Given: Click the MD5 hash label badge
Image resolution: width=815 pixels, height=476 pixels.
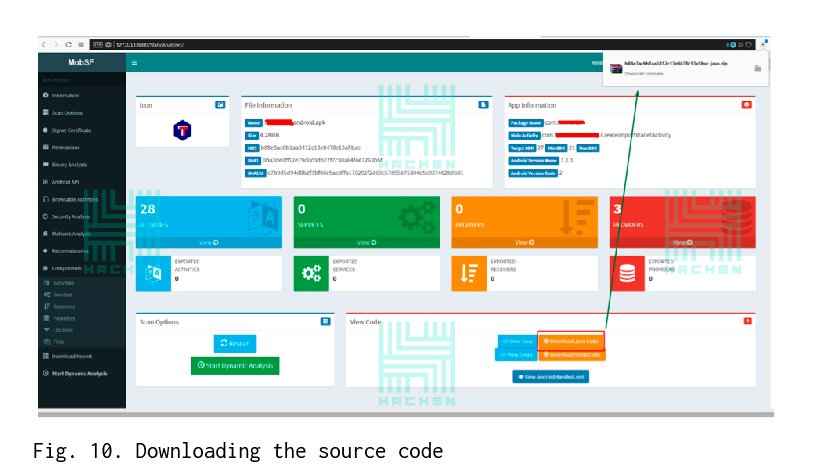Looking at the screenshot, I should point(252,148).
